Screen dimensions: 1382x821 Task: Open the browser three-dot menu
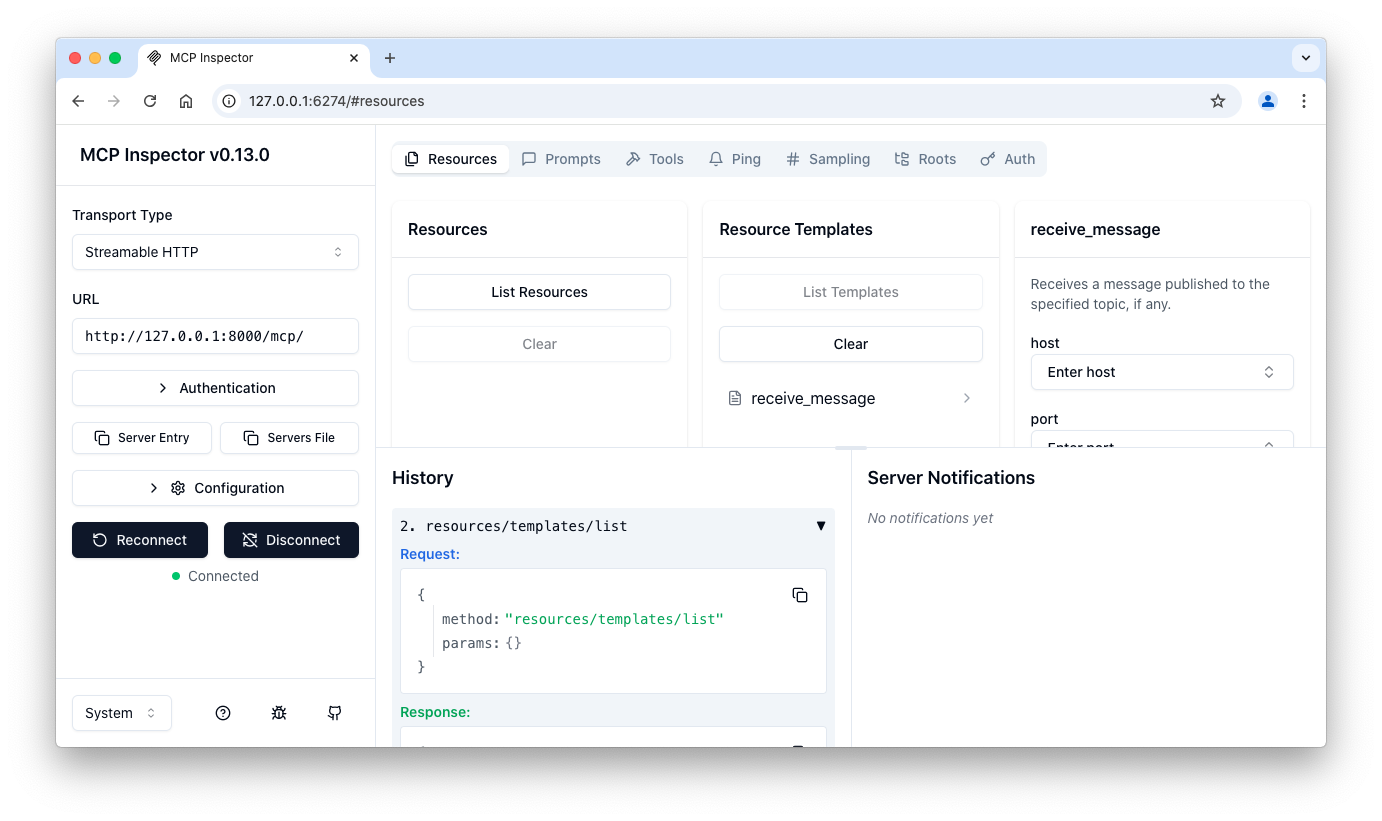[x=1304, y=101]
